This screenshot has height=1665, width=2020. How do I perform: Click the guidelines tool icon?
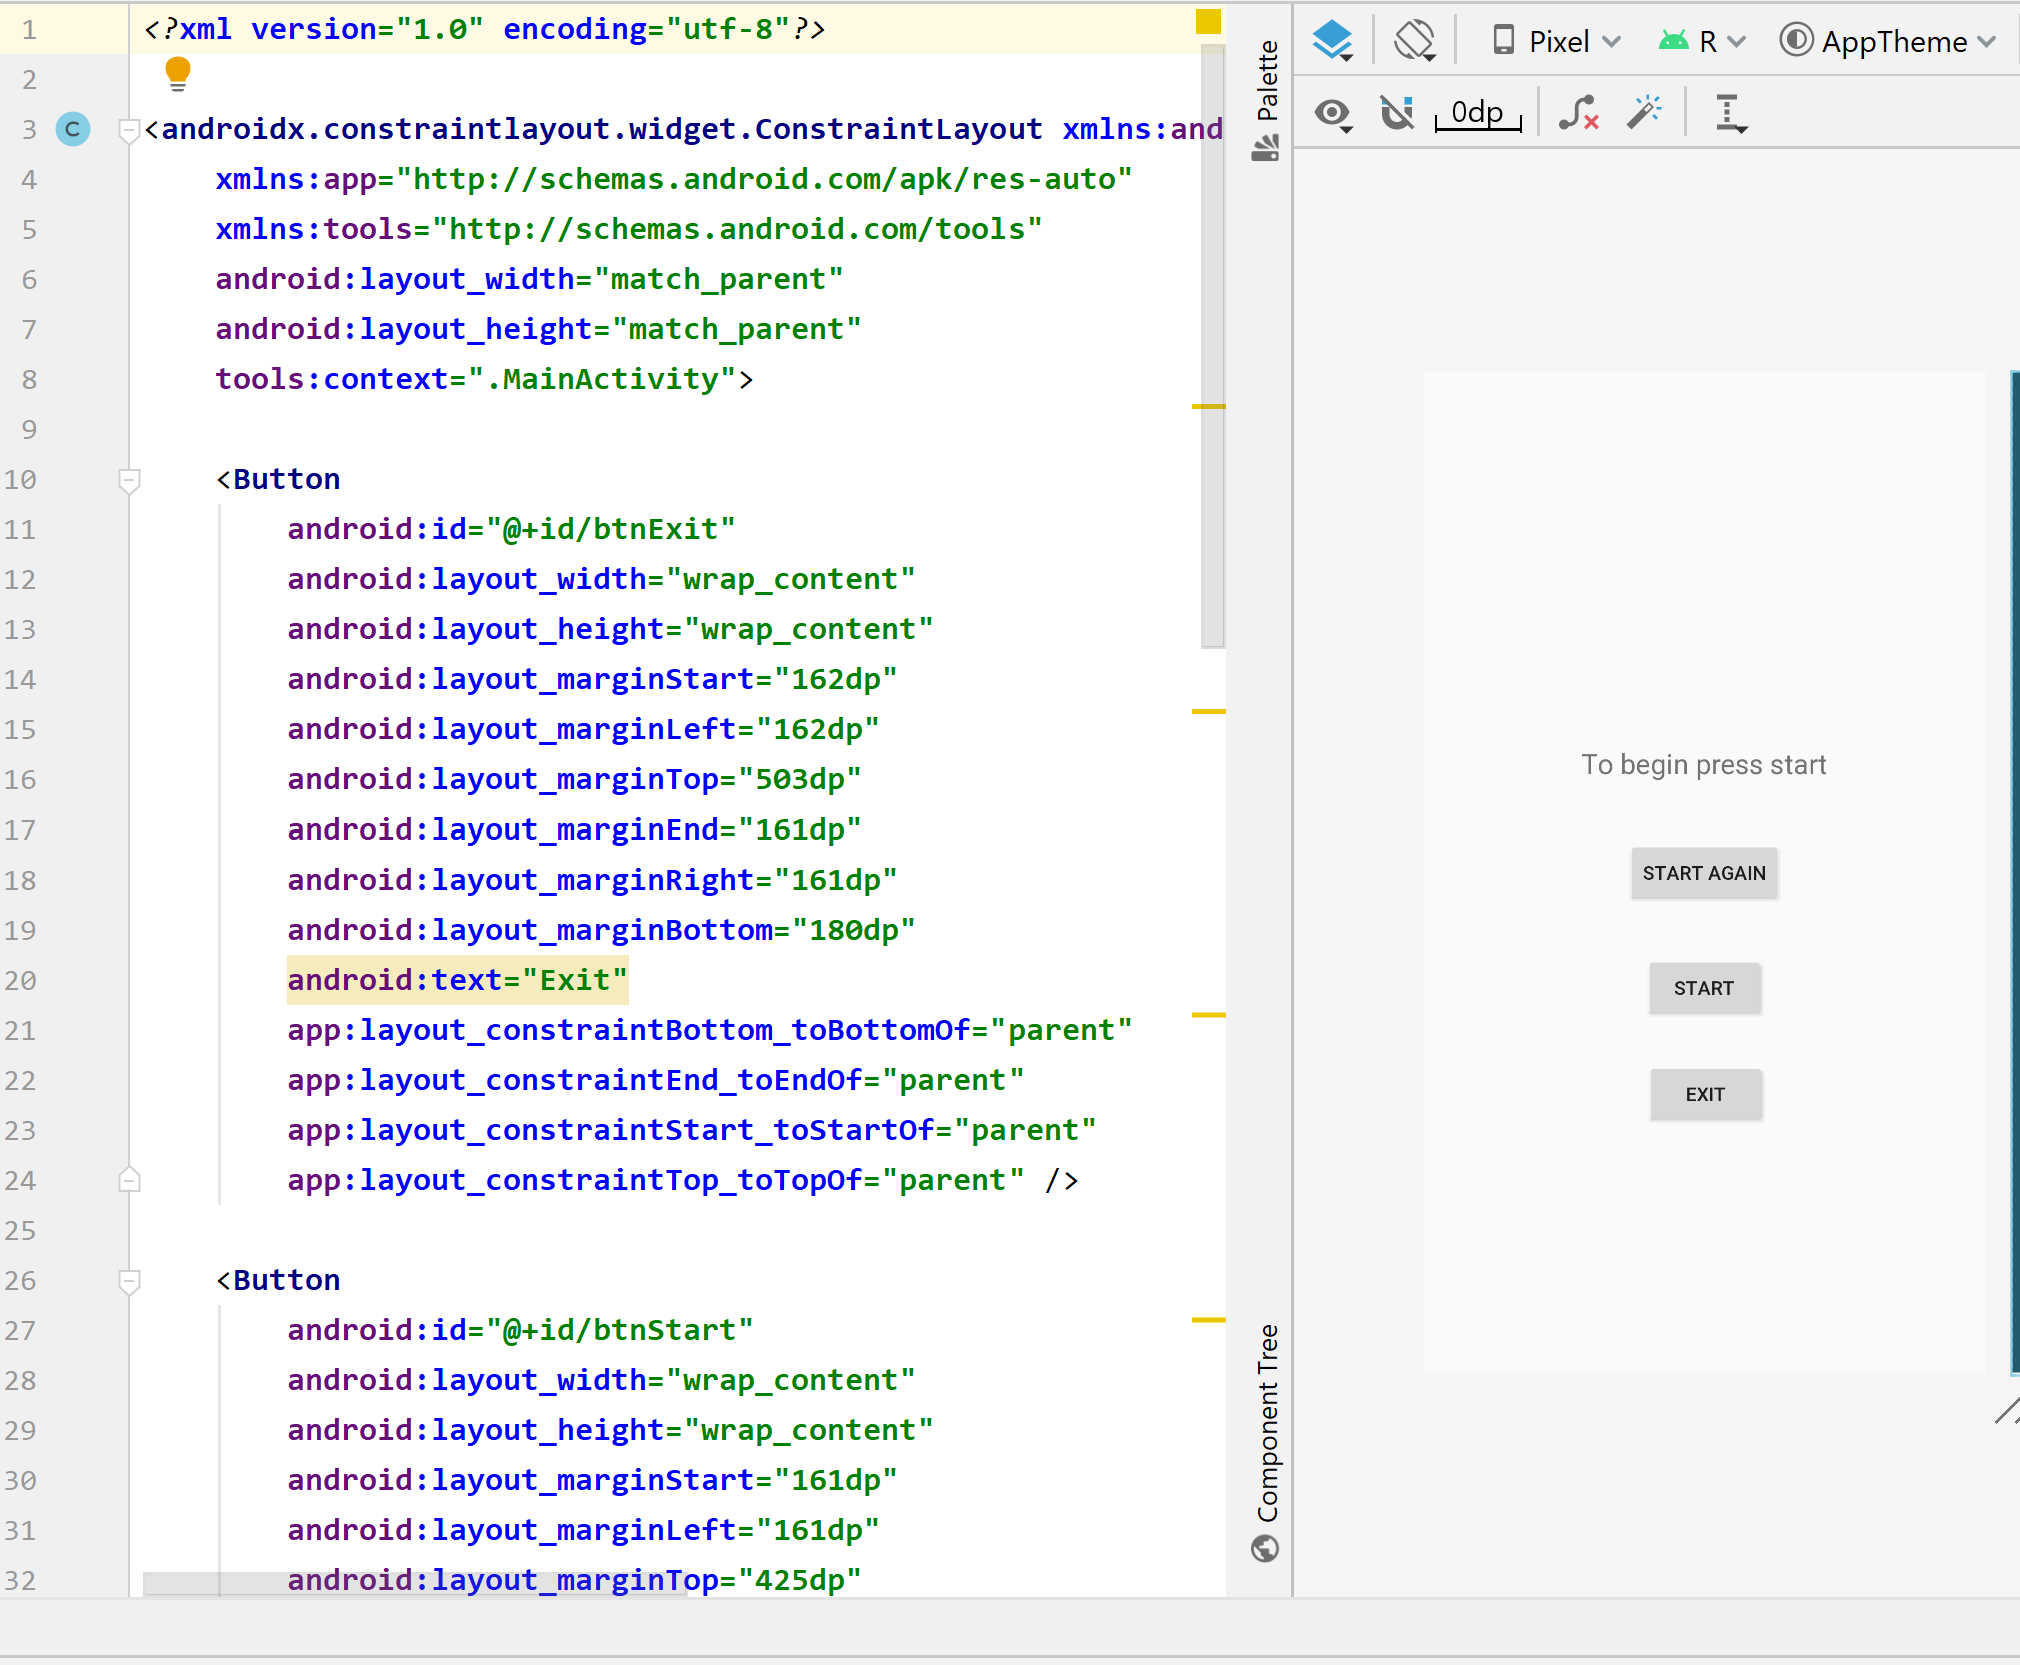point(1730,113)
